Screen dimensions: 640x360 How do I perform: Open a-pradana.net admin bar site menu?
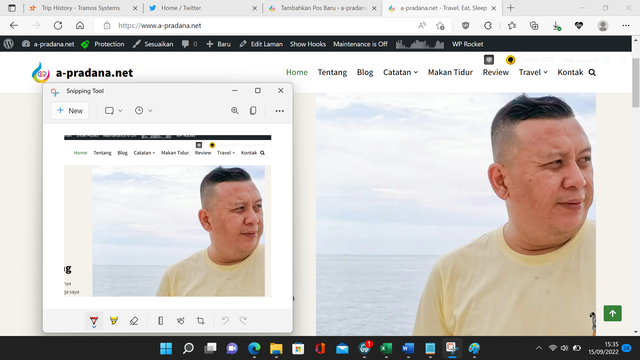pyautogui.click(x=48, y=44)
